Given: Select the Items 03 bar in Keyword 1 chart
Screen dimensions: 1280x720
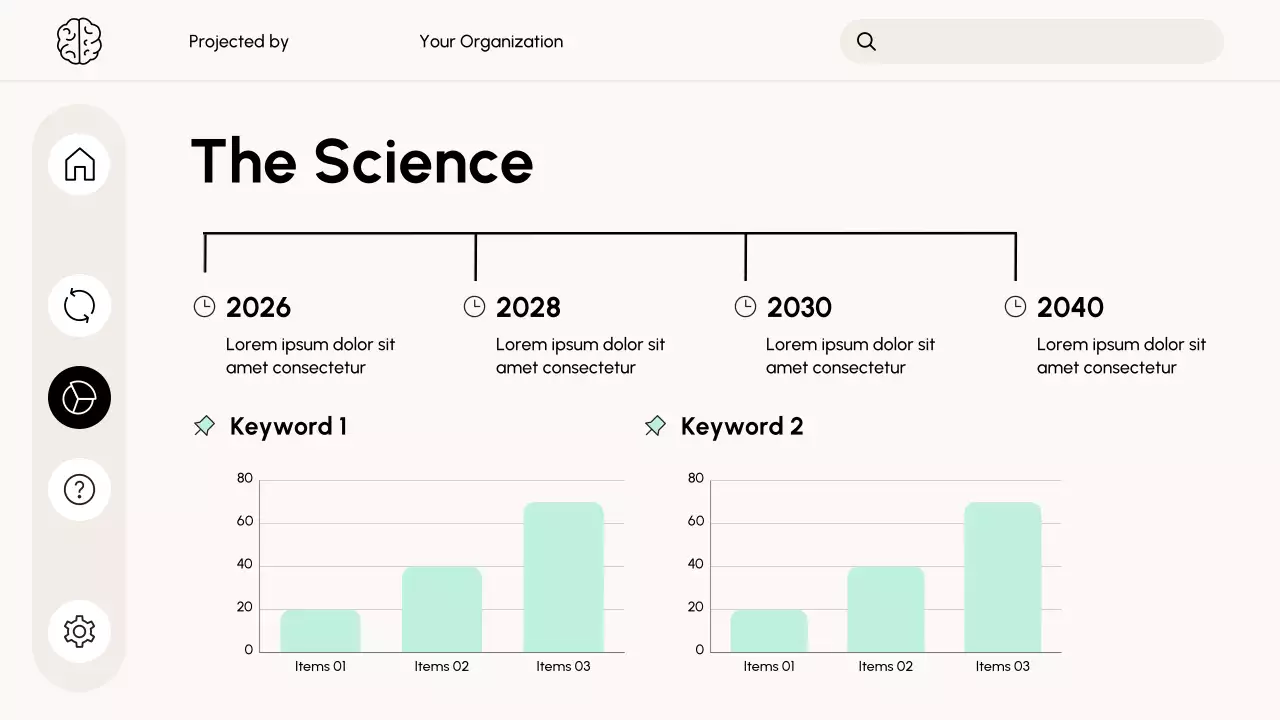Looking at the screenshot, I should [x=563, y=578].
